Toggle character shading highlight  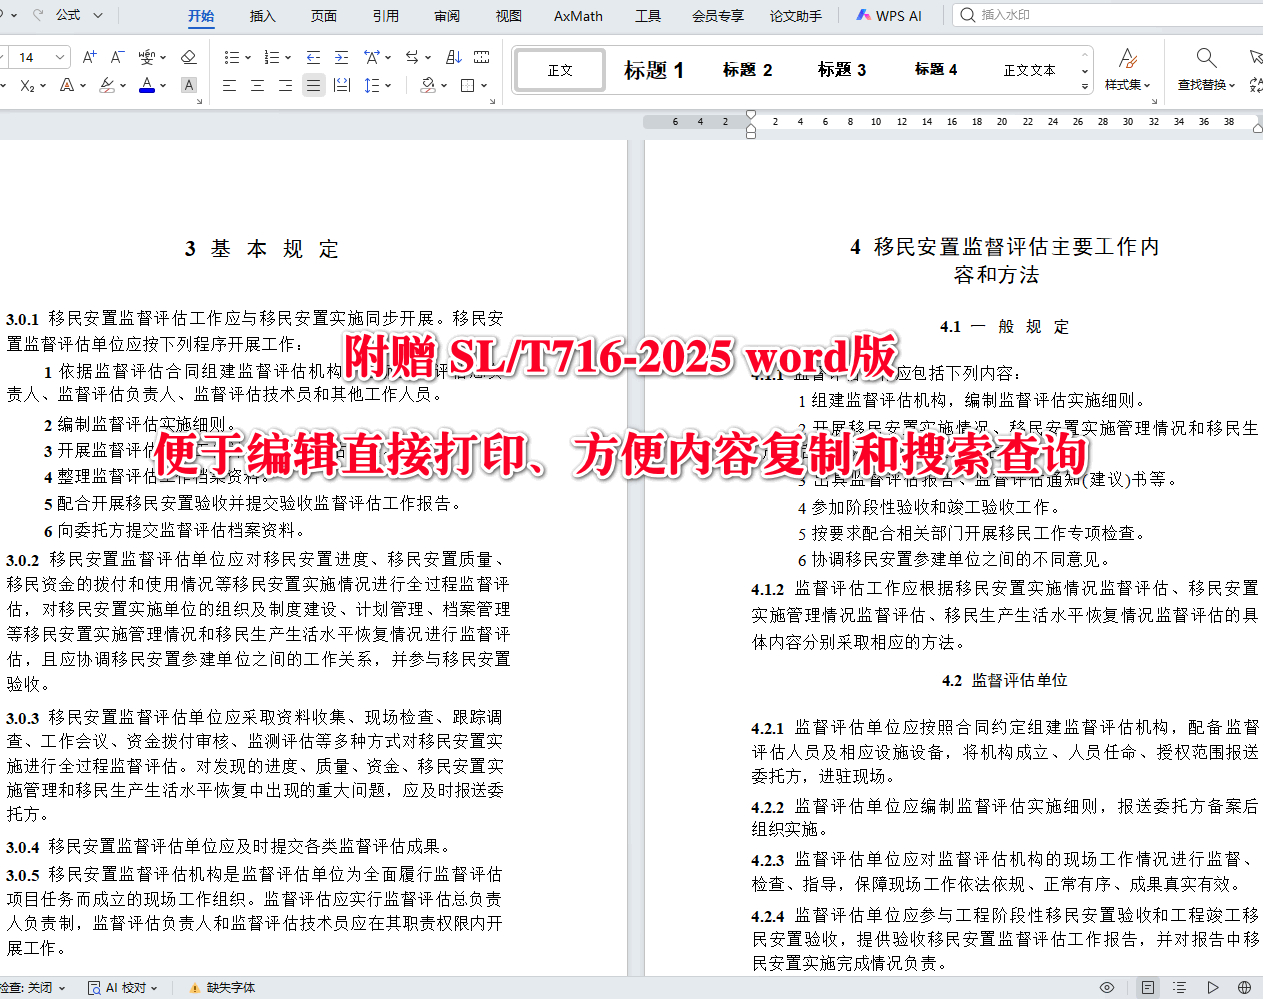(x=189, y=85)
